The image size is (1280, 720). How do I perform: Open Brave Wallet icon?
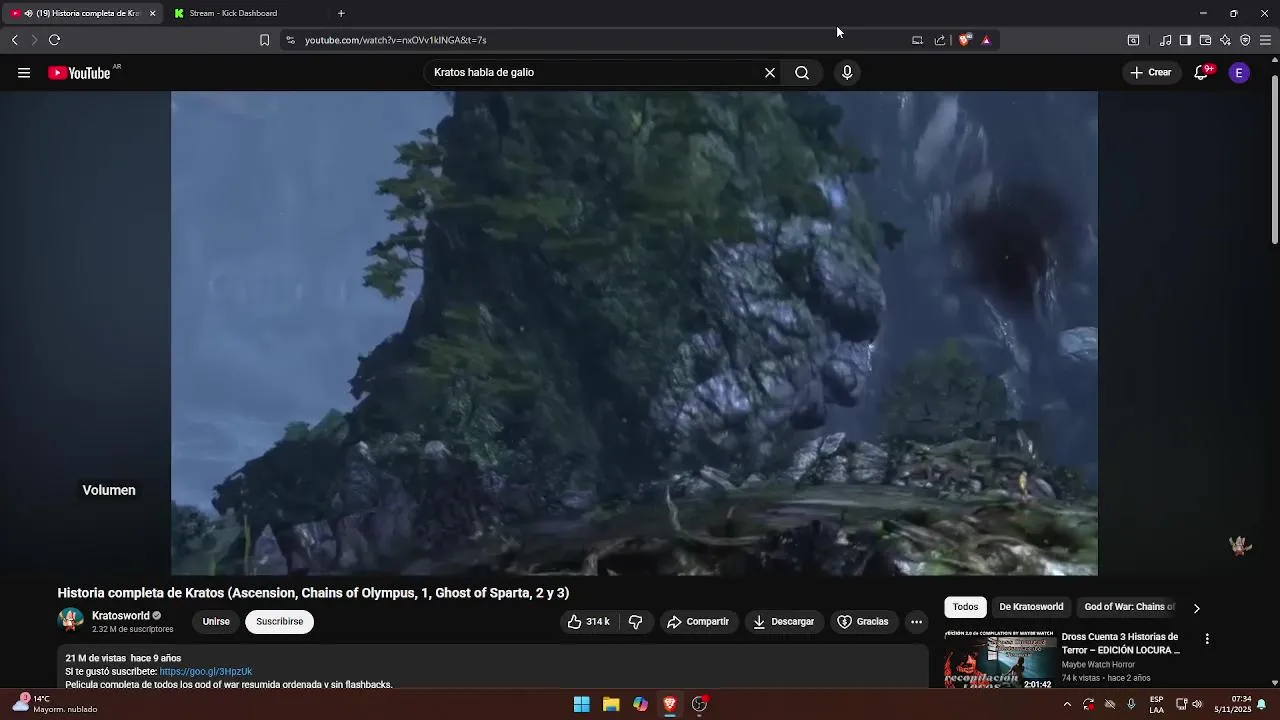click(1205, 40)
